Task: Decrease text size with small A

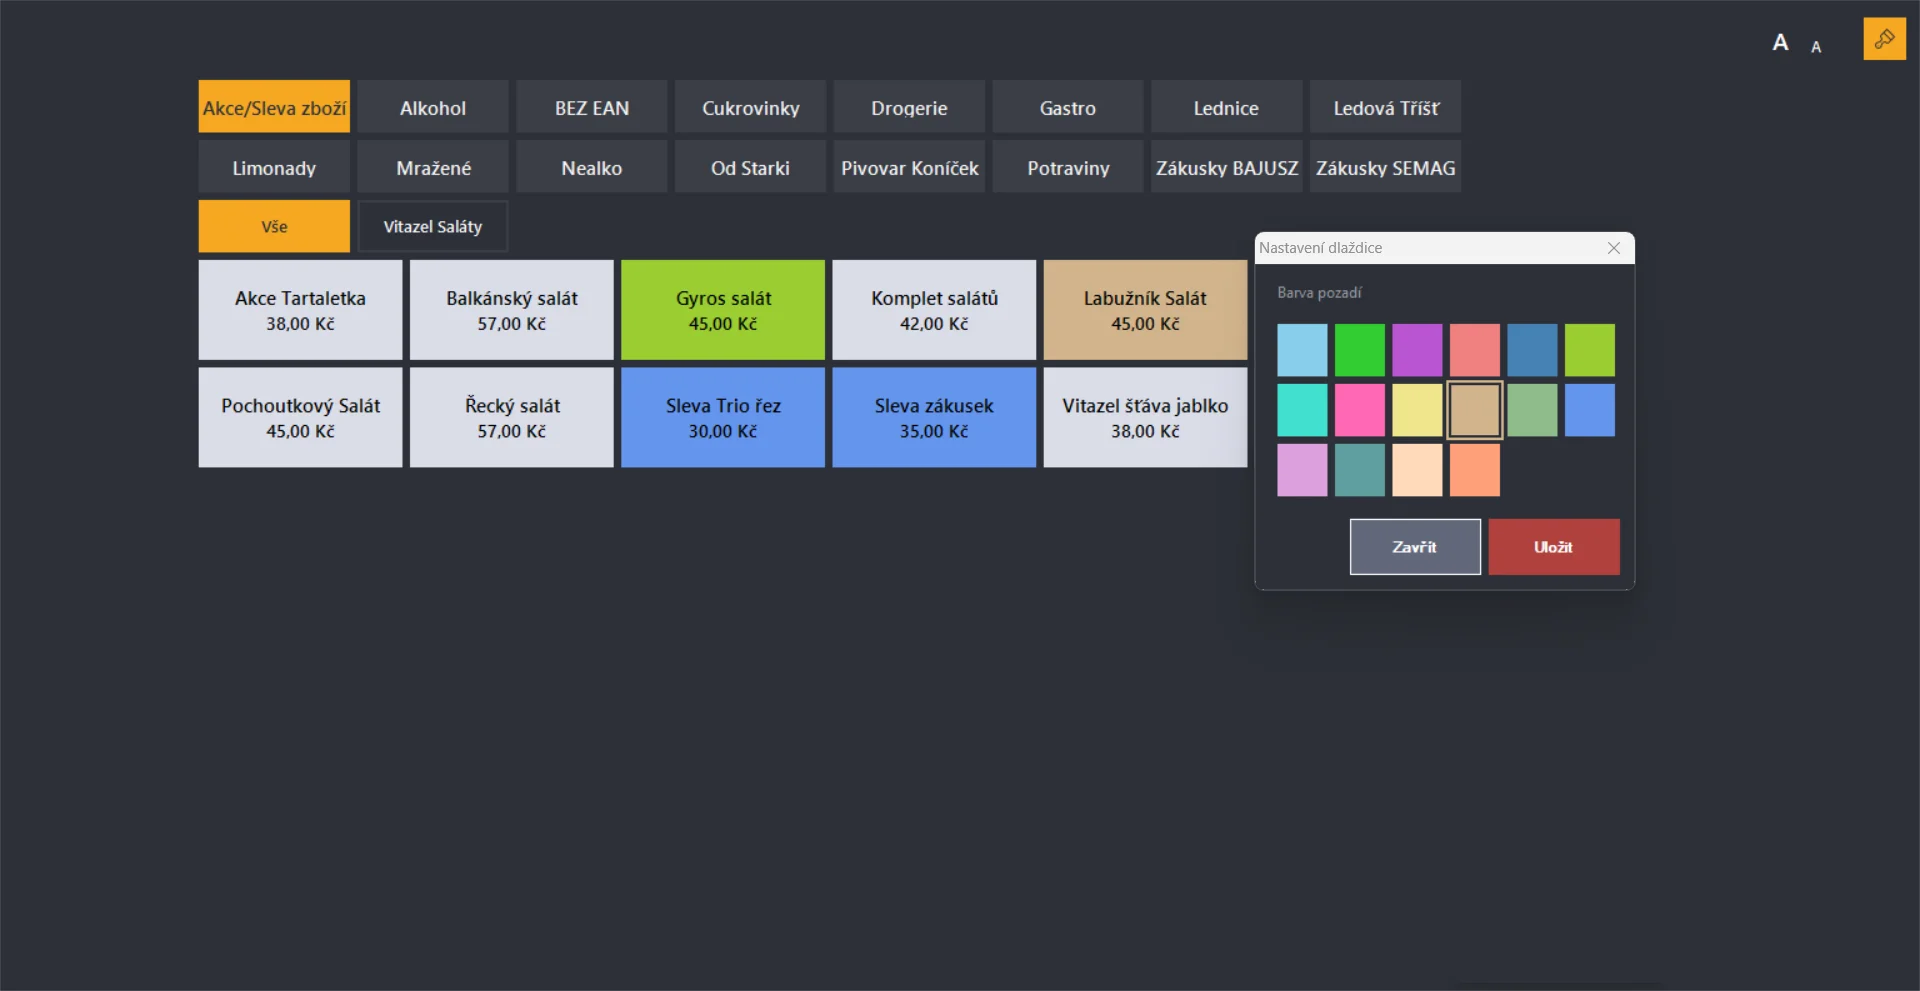Action: [1816, 47]
